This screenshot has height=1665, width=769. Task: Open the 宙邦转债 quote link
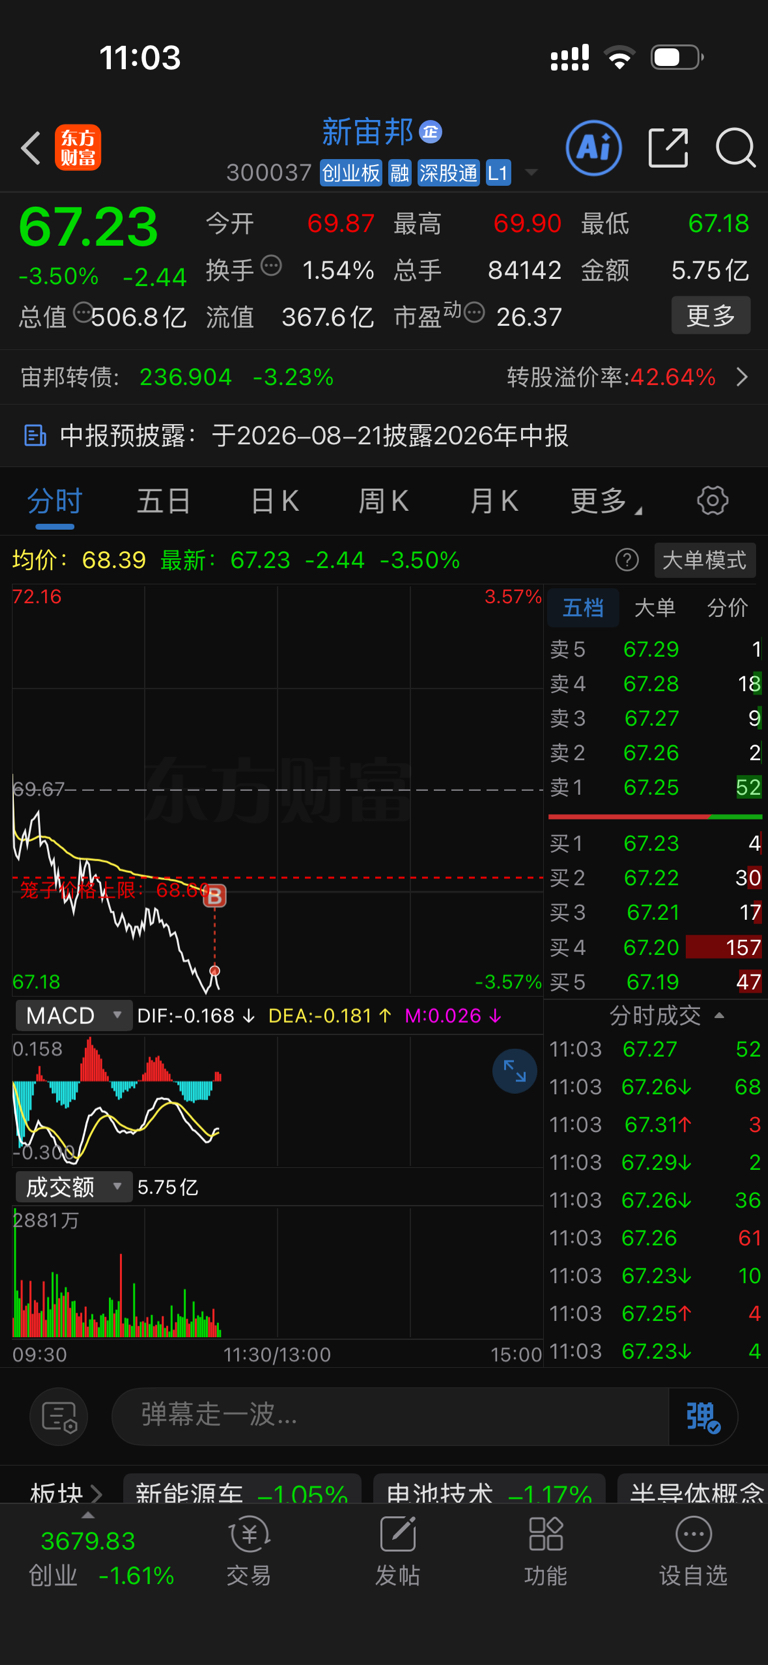[177, 377]
